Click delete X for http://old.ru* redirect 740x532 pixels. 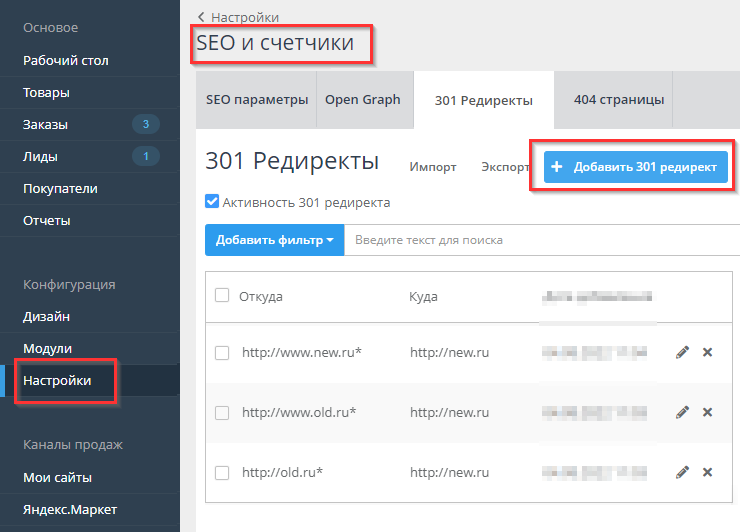coord(707,472)
